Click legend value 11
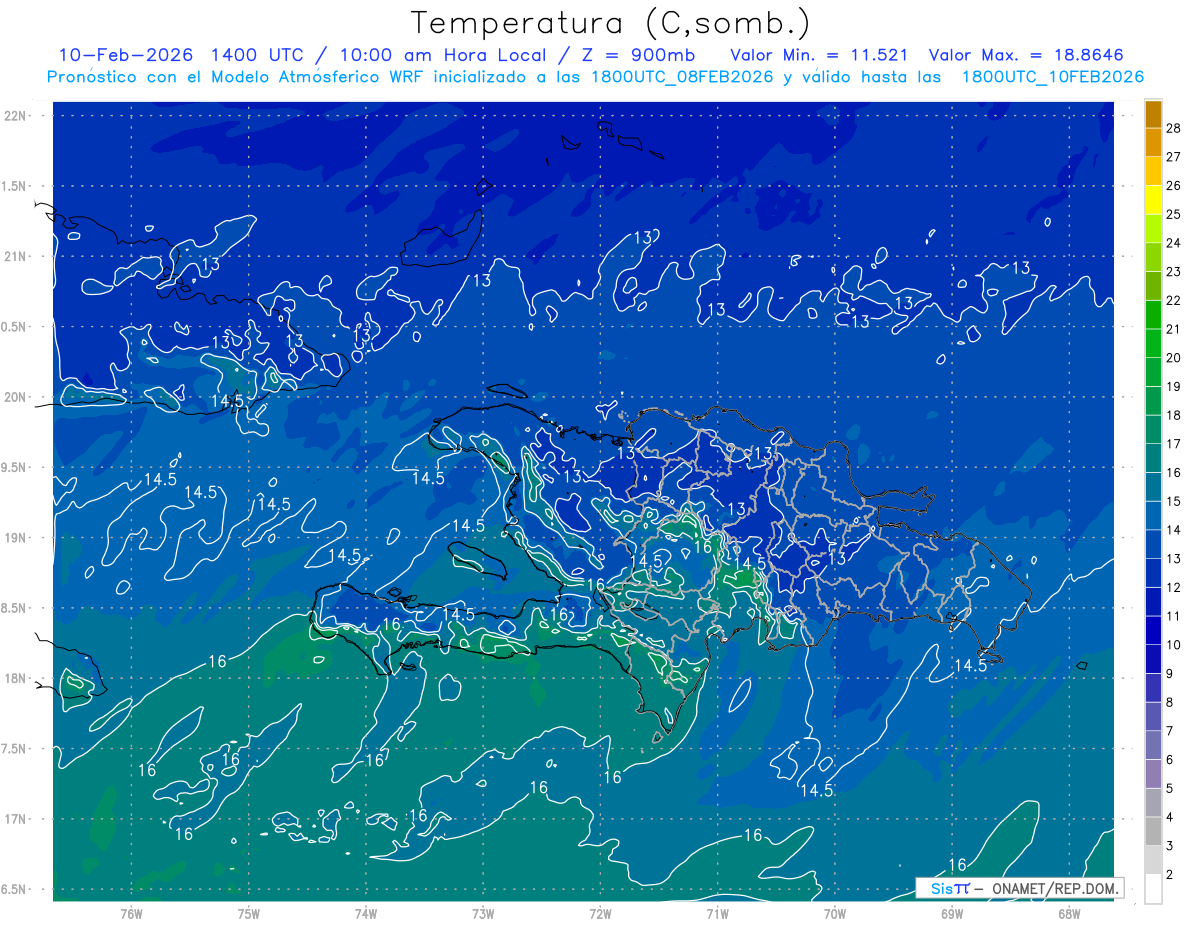 click(x=1173, y=616)
